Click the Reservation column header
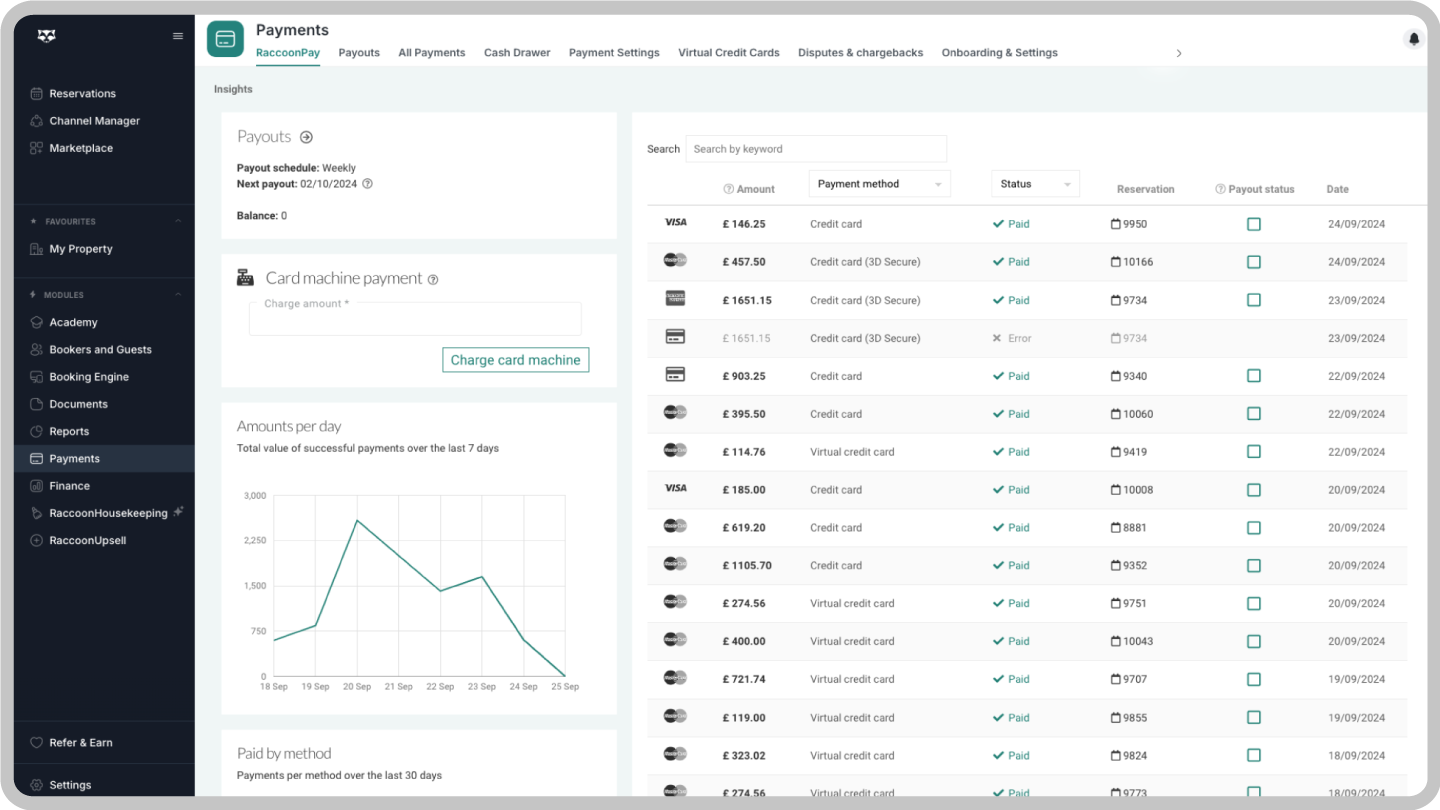This screenshot has width=1440, height=810. (x=1146, y=189)
